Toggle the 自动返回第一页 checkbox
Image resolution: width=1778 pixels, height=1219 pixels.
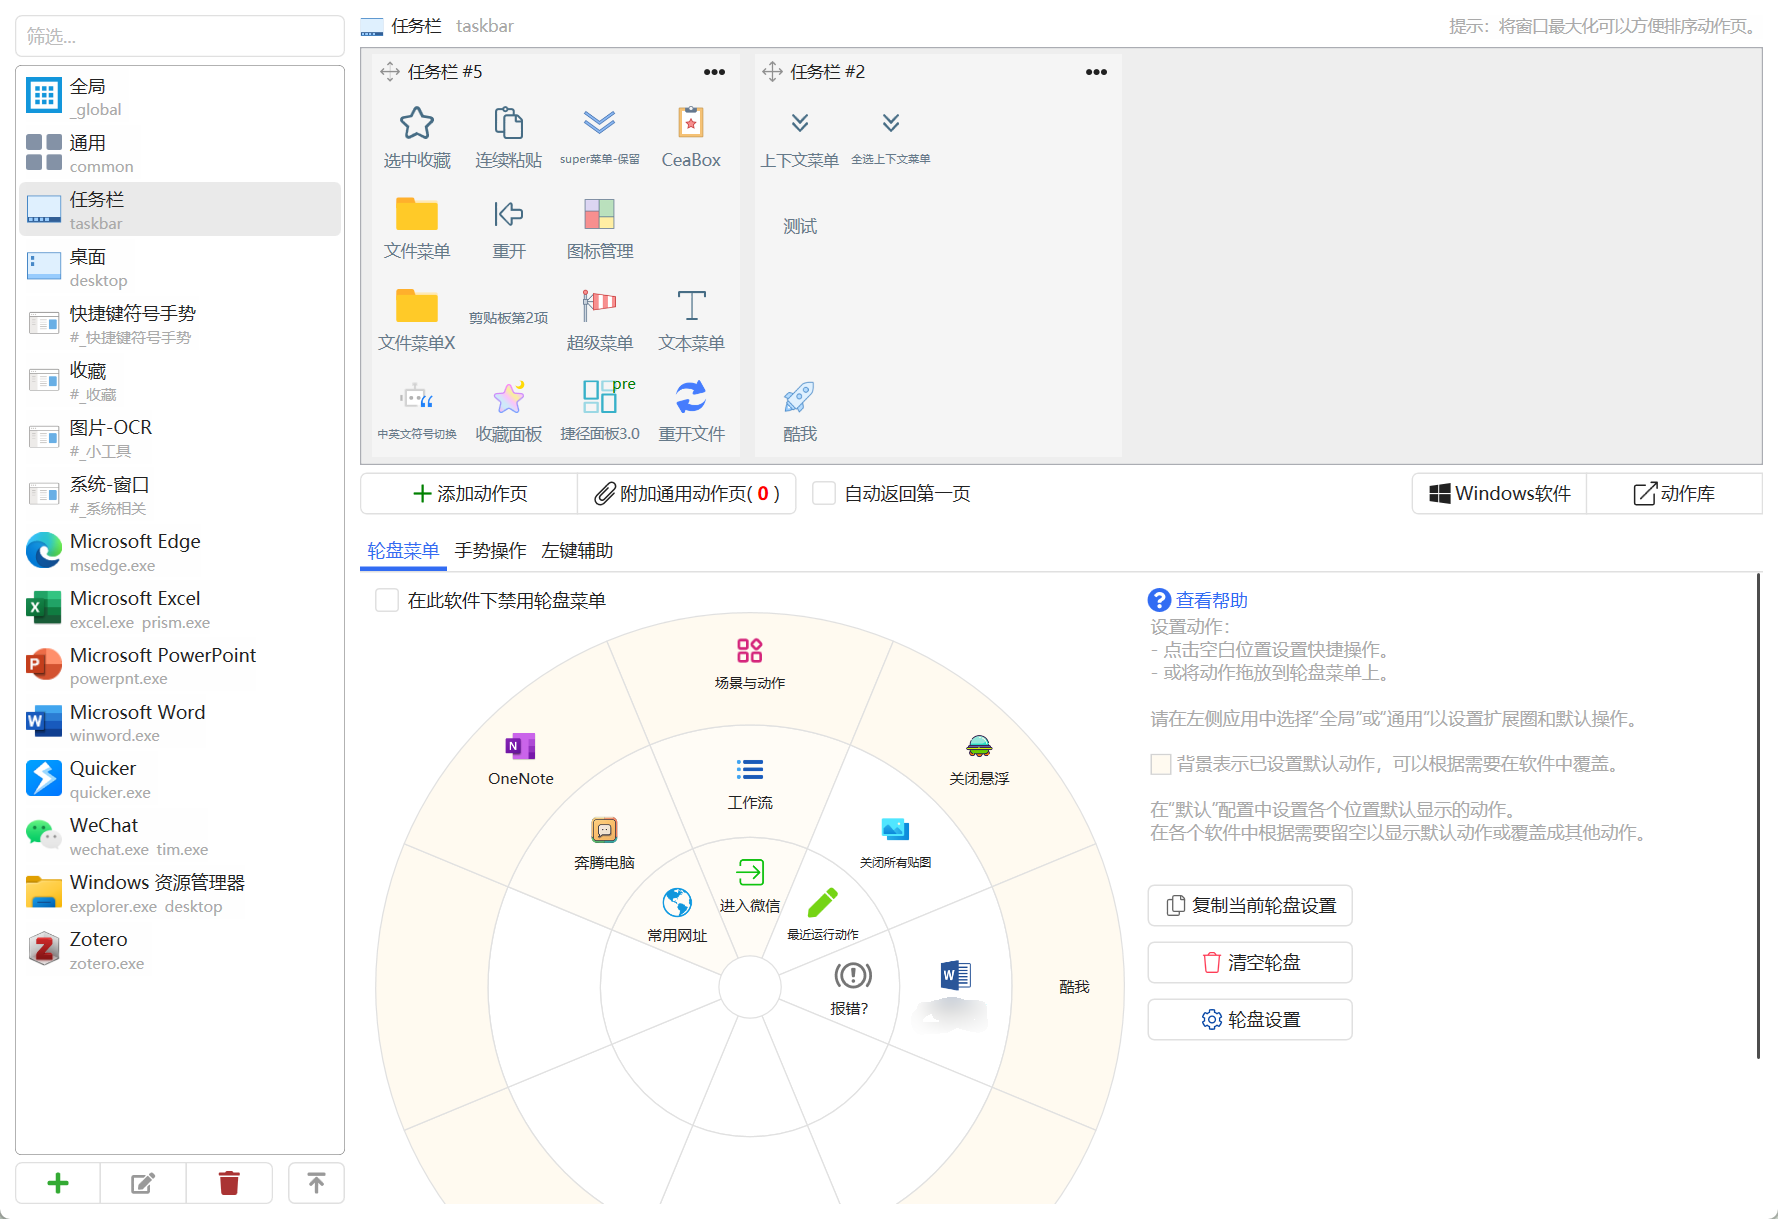coord(824,494)
